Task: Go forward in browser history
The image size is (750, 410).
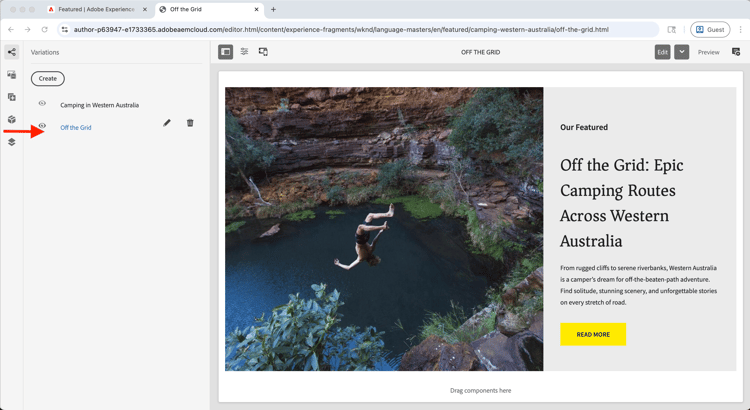Action: 28,30
